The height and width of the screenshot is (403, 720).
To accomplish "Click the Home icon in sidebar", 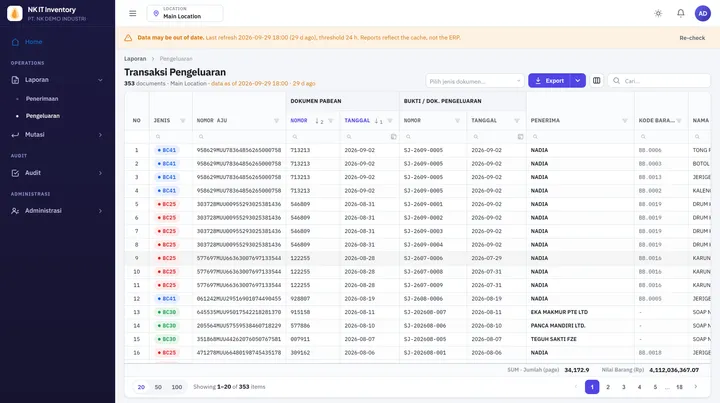I will click(x=15, y=42).
